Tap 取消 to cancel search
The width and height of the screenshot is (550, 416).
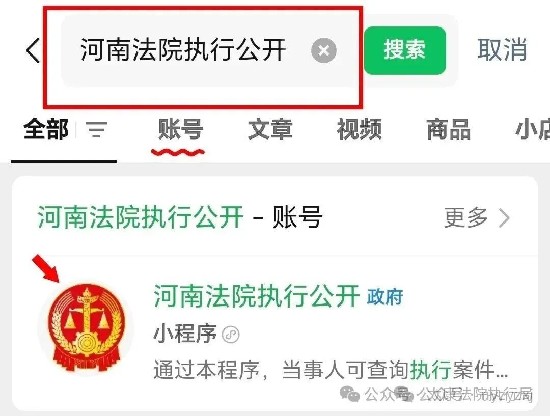(x=502, y=50)
